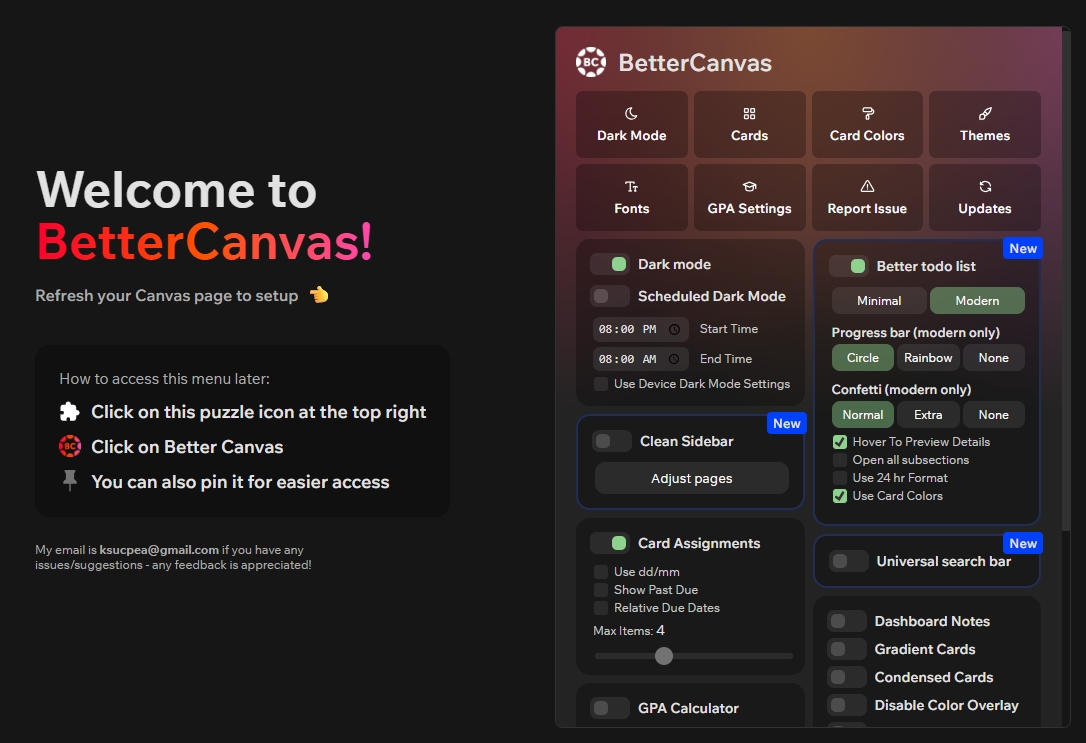Screen dimensions: 1086x743
Task: Open the Updates tab
Action: point(985,197)
